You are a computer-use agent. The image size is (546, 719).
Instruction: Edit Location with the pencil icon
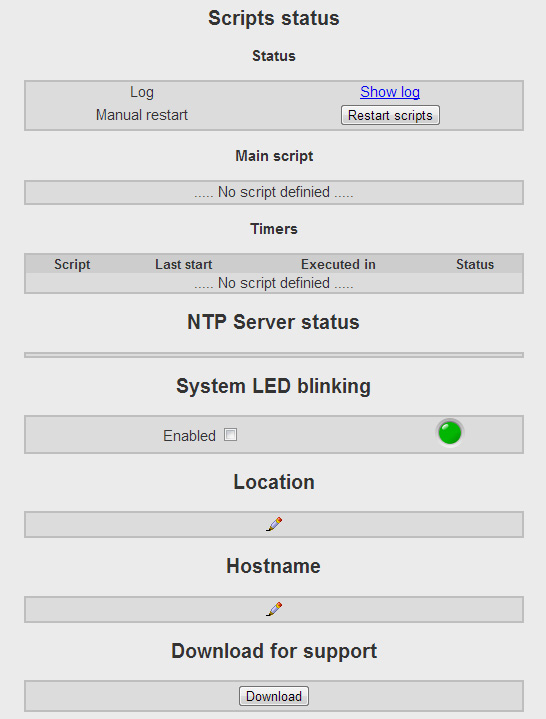274,524
